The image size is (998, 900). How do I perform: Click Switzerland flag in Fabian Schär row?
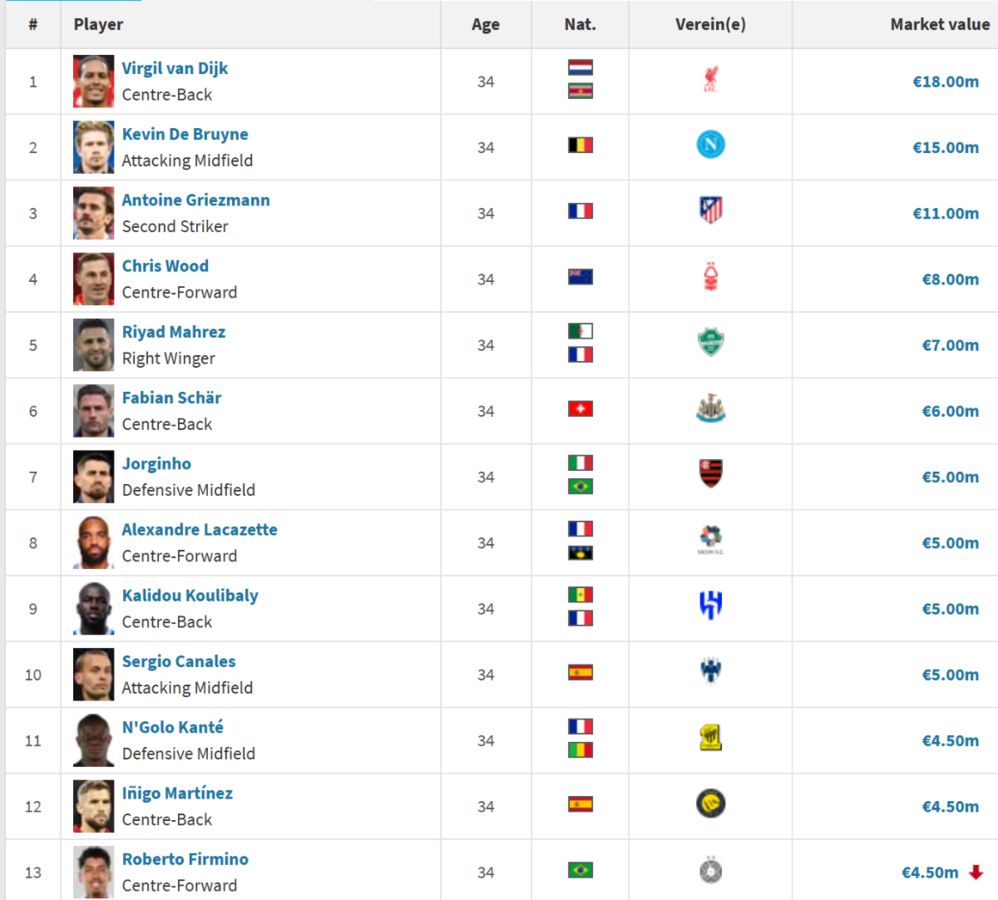580,410
